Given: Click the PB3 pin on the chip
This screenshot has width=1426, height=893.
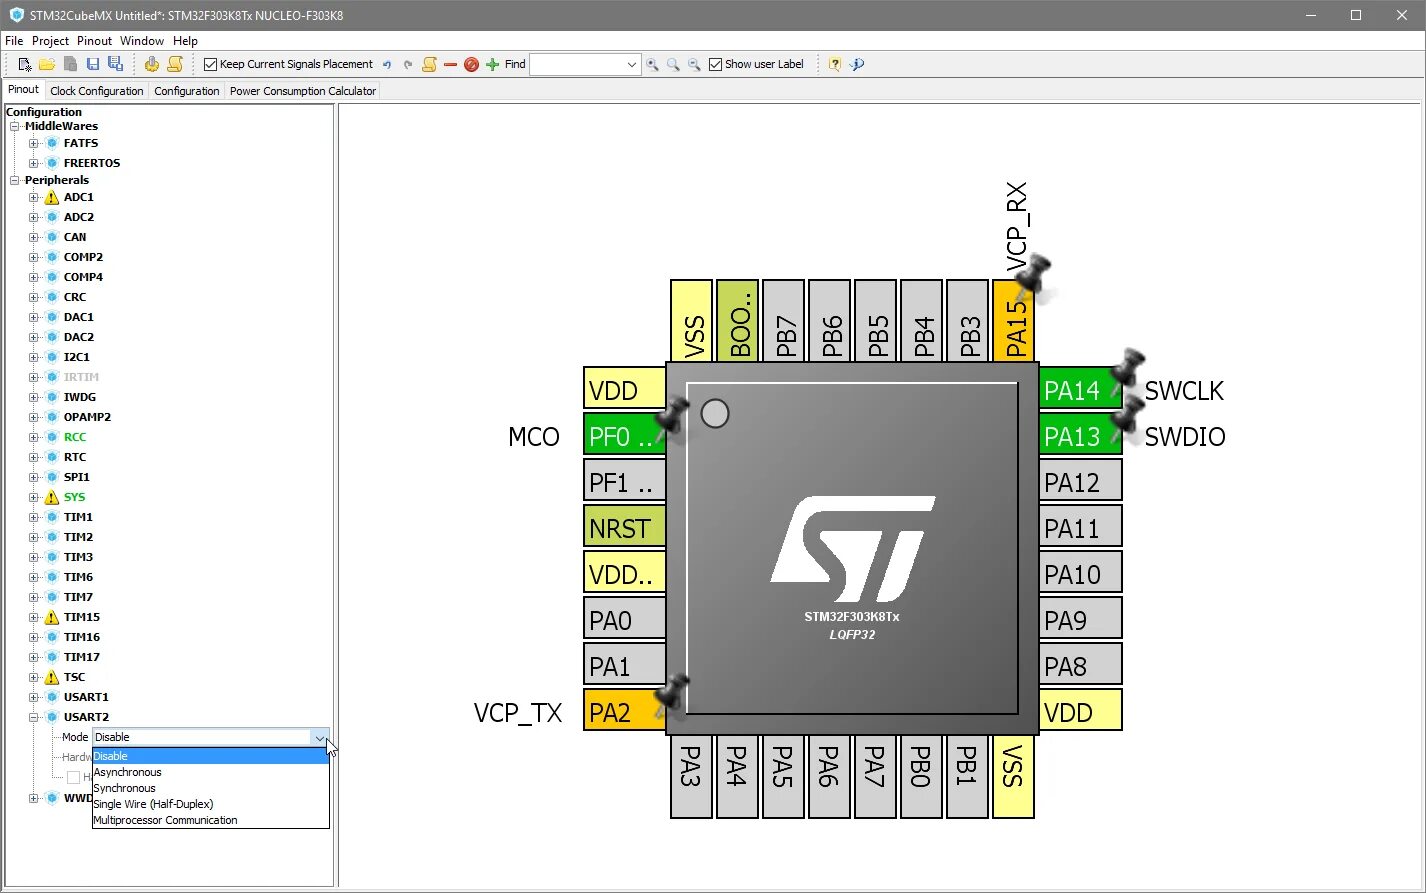Looking at the screenshot, I should click(969, 320).
